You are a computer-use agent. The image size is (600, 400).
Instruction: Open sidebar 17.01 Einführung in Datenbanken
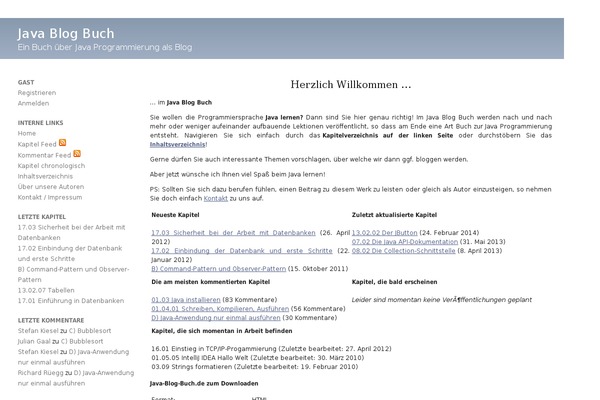tap(71, 301)
